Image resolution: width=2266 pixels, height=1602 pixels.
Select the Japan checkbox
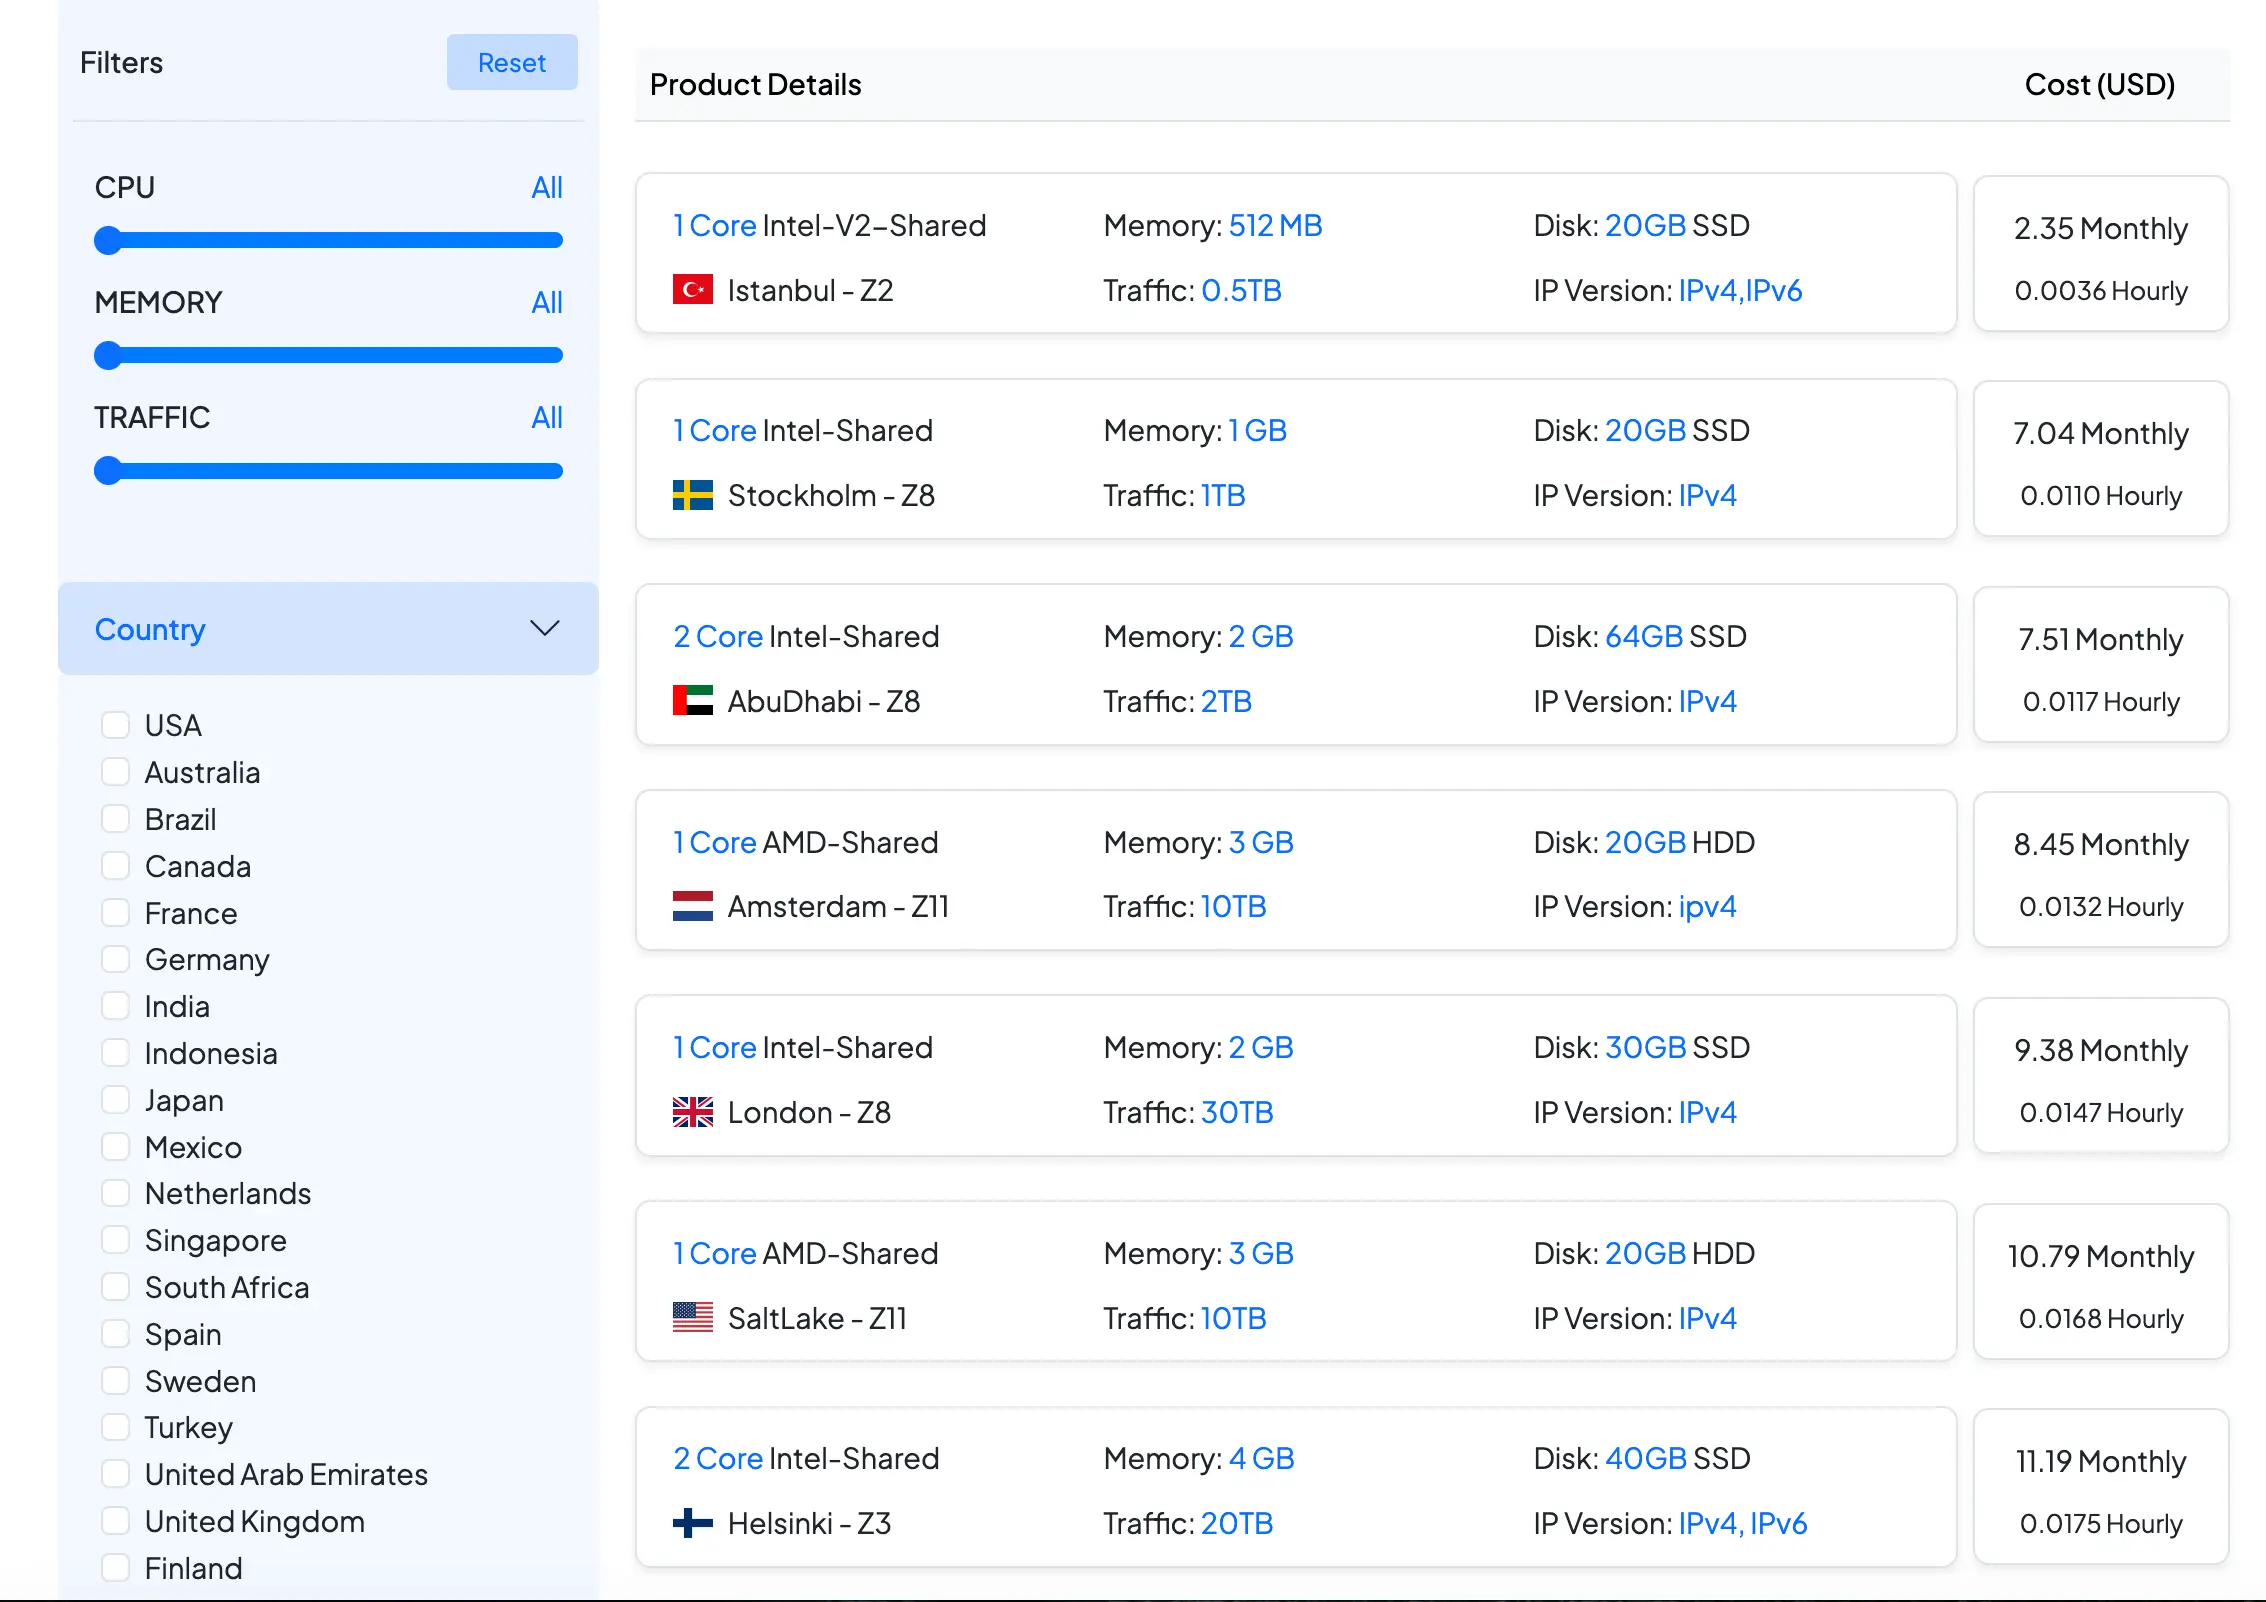coord(116,1099)
